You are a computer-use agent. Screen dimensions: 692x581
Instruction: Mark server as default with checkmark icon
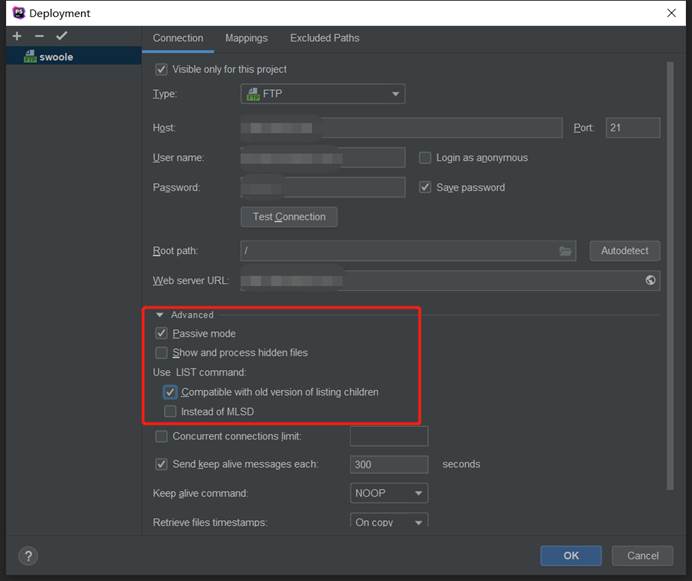click(x=61, y=36)
